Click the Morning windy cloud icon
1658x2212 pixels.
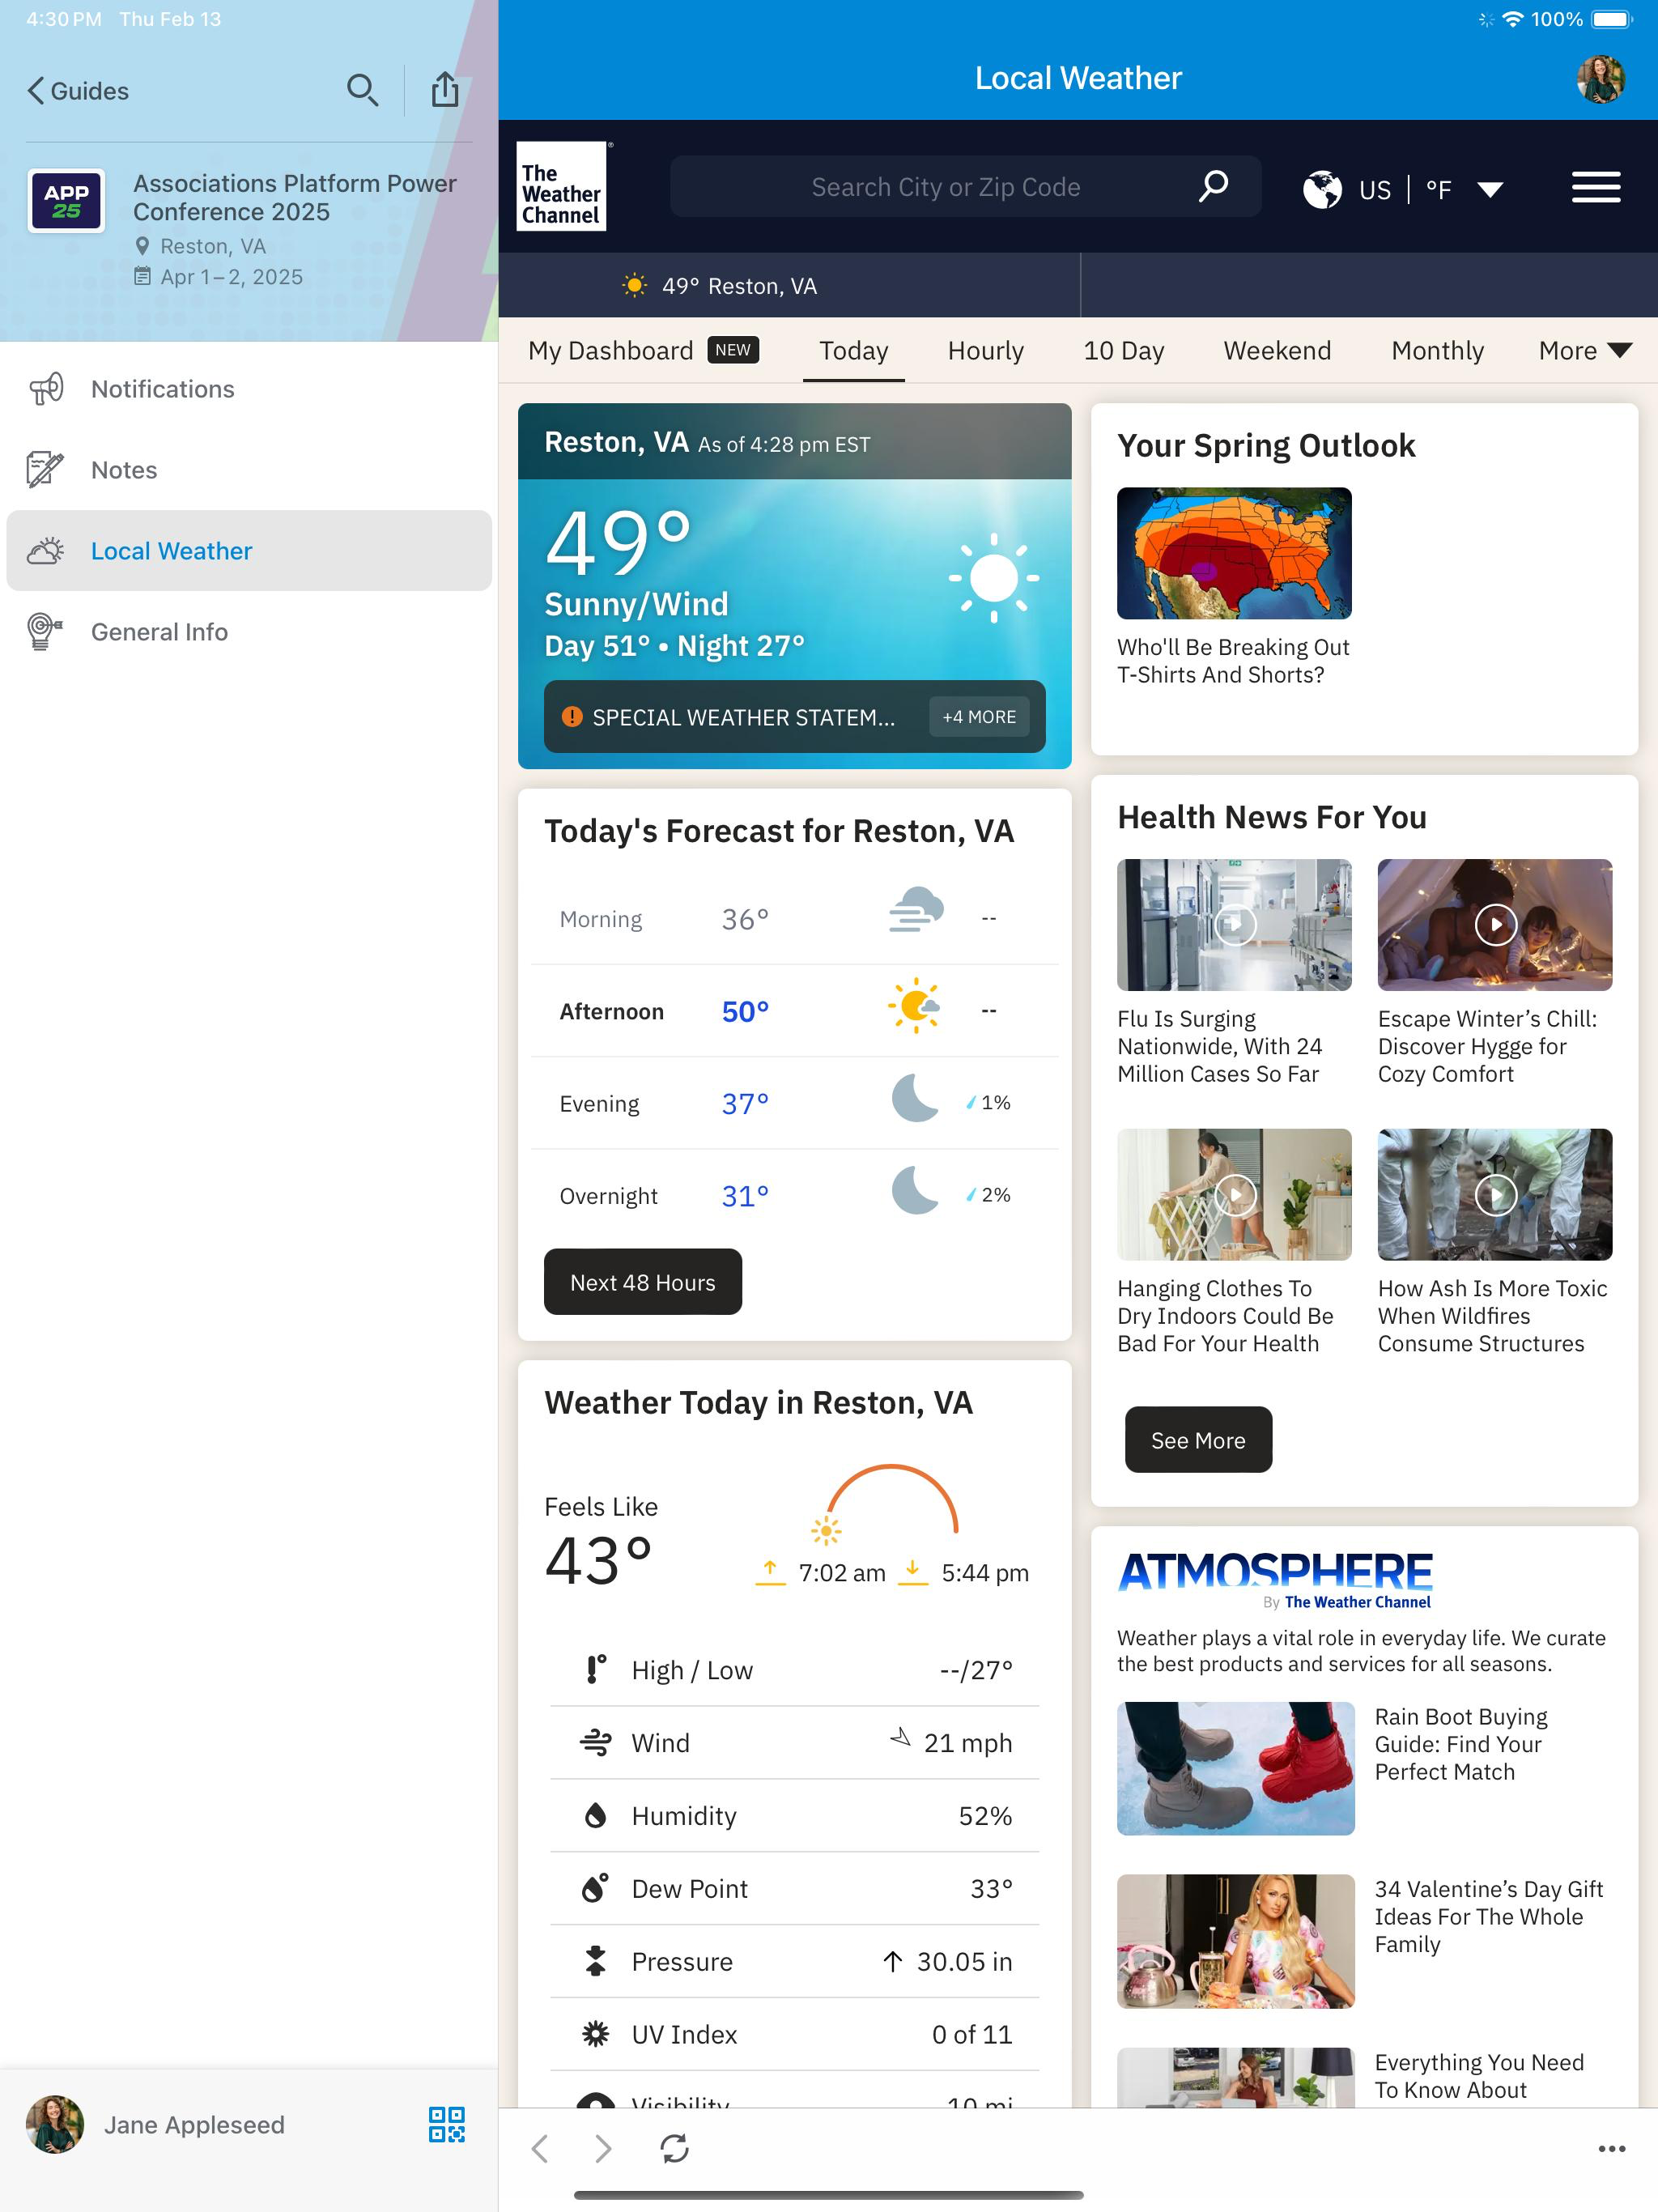[x=916, y=909]
